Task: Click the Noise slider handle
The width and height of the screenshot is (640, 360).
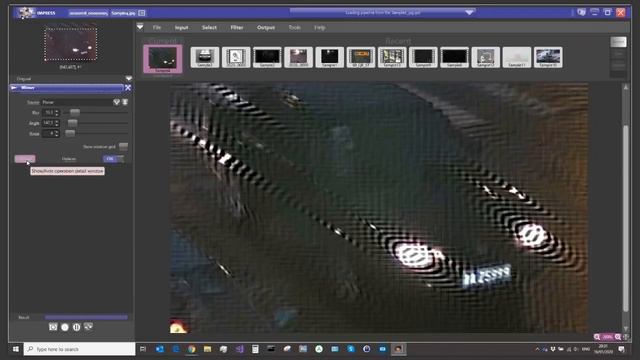Action: click(x=70, y=133)
